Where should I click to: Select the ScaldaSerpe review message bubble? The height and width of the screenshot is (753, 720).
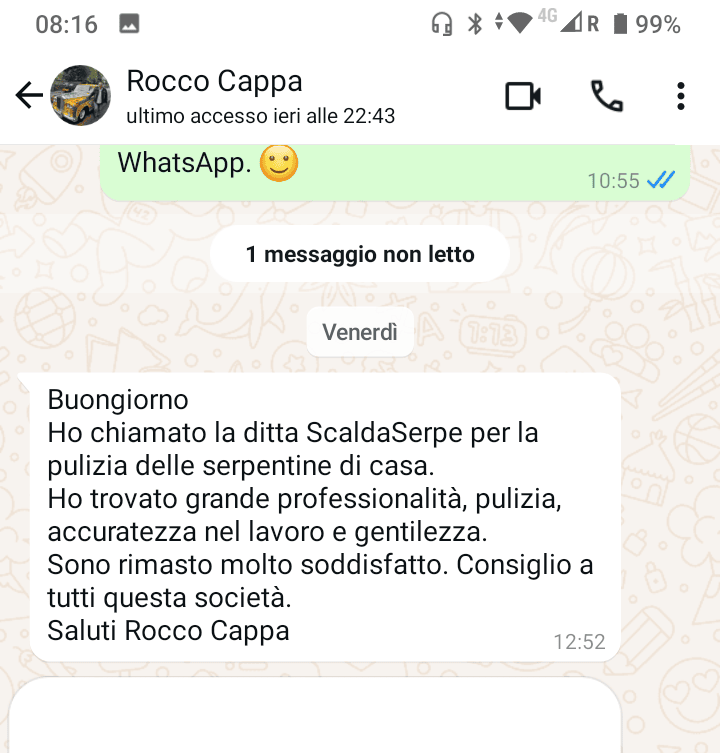325,517
